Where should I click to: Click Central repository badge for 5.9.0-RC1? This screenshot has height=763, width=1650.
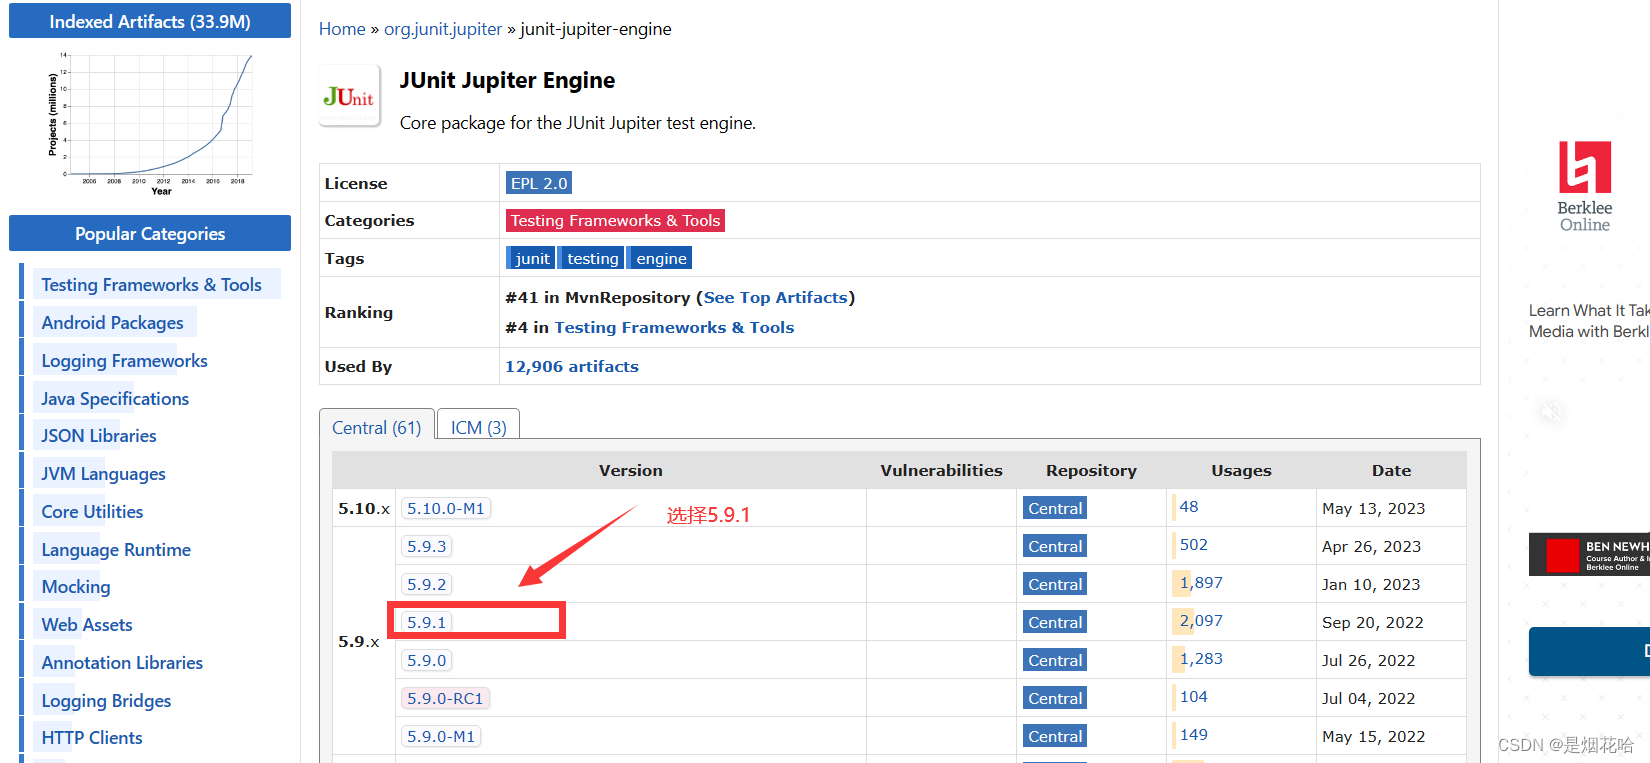(x=1055, y=698)
